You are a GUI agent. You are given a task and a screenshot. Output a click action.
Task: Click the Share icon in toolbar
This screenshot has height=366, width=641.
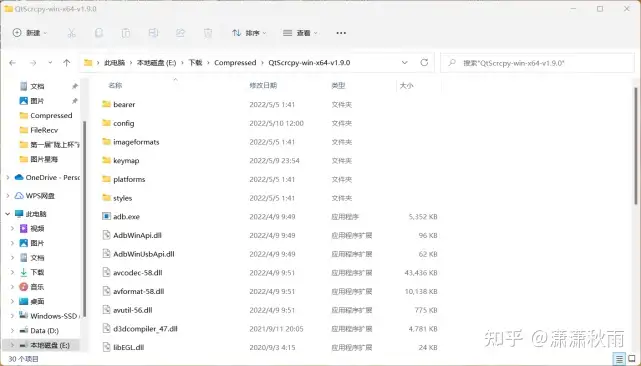pos(180,33)
